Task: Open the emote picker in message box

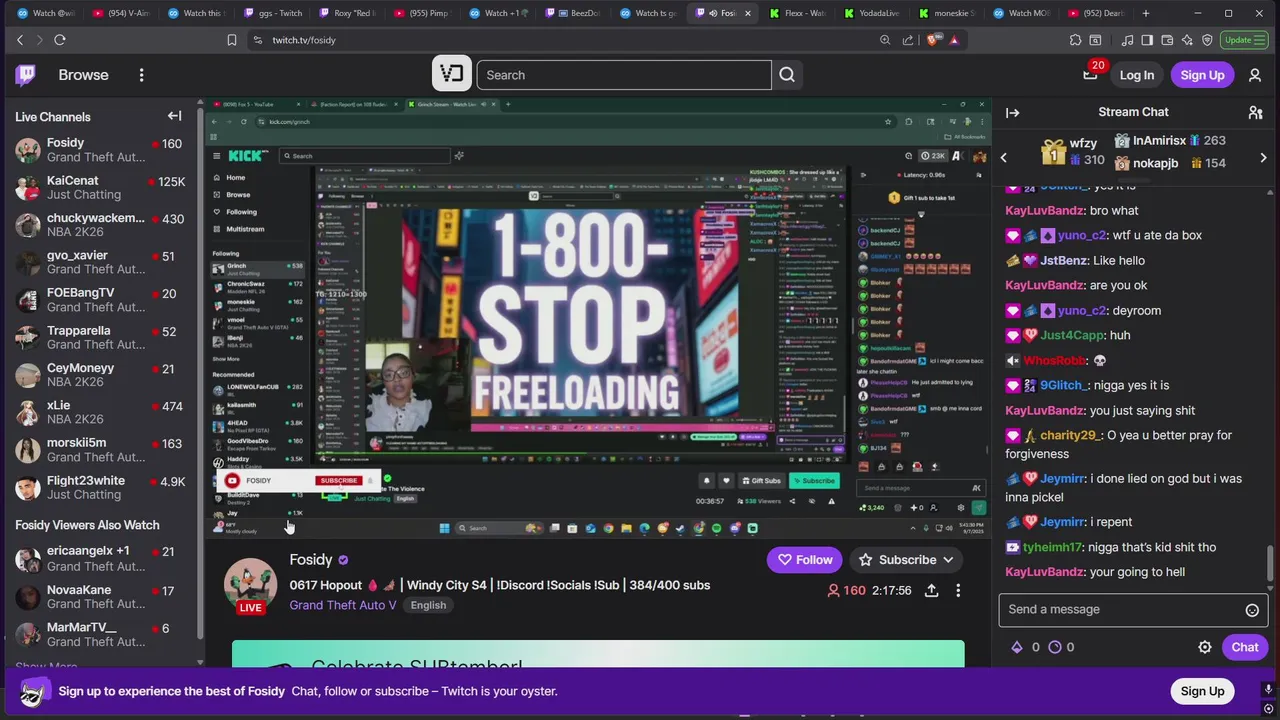Action: 1252,610
